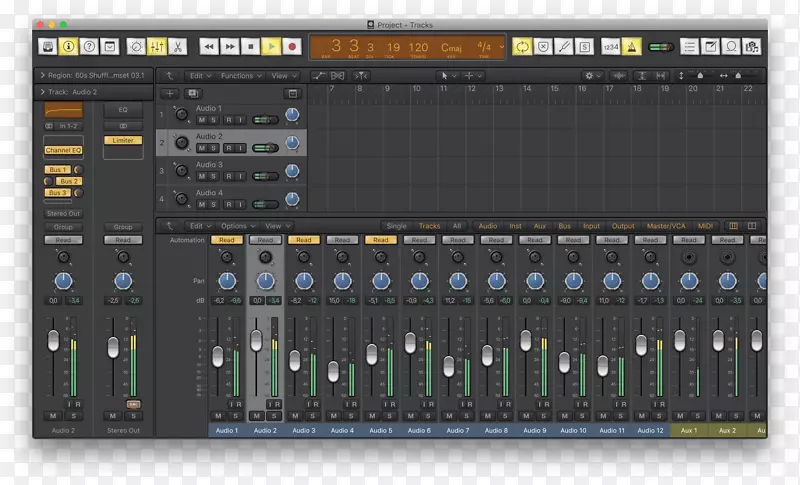Record-enable the Audio 4 track
This screenshot has height=485, width=800.
(227, 203)
